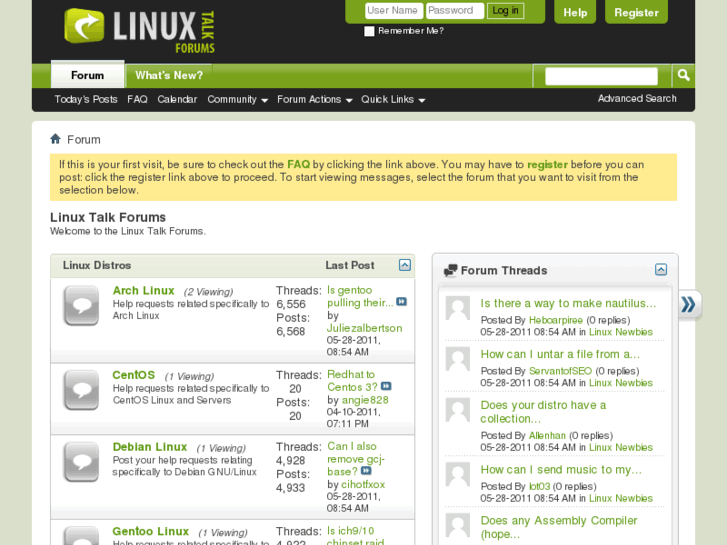Click the Forum Threads speech bubbles icon
727x545 pixels.
click(450, 270)
